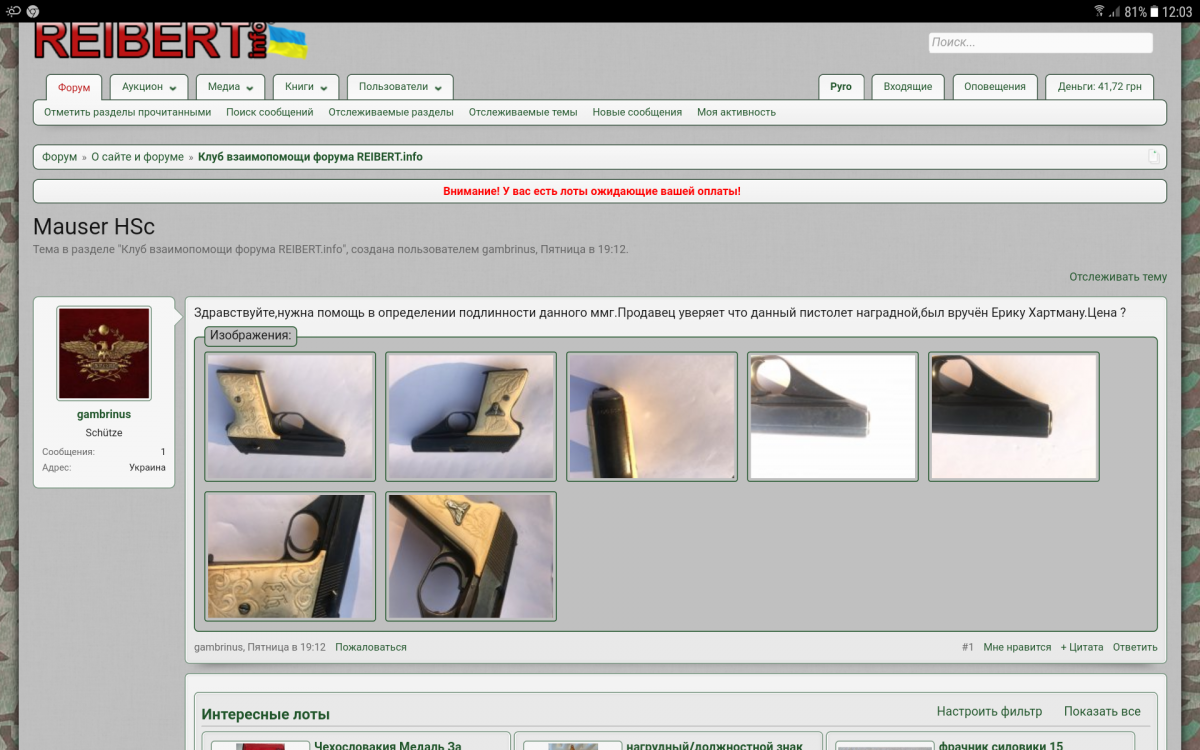Viewport: 1200px width, 750px height.
Task: Click the red unpaid lots warning notice
Action: (x=591, y=191)
